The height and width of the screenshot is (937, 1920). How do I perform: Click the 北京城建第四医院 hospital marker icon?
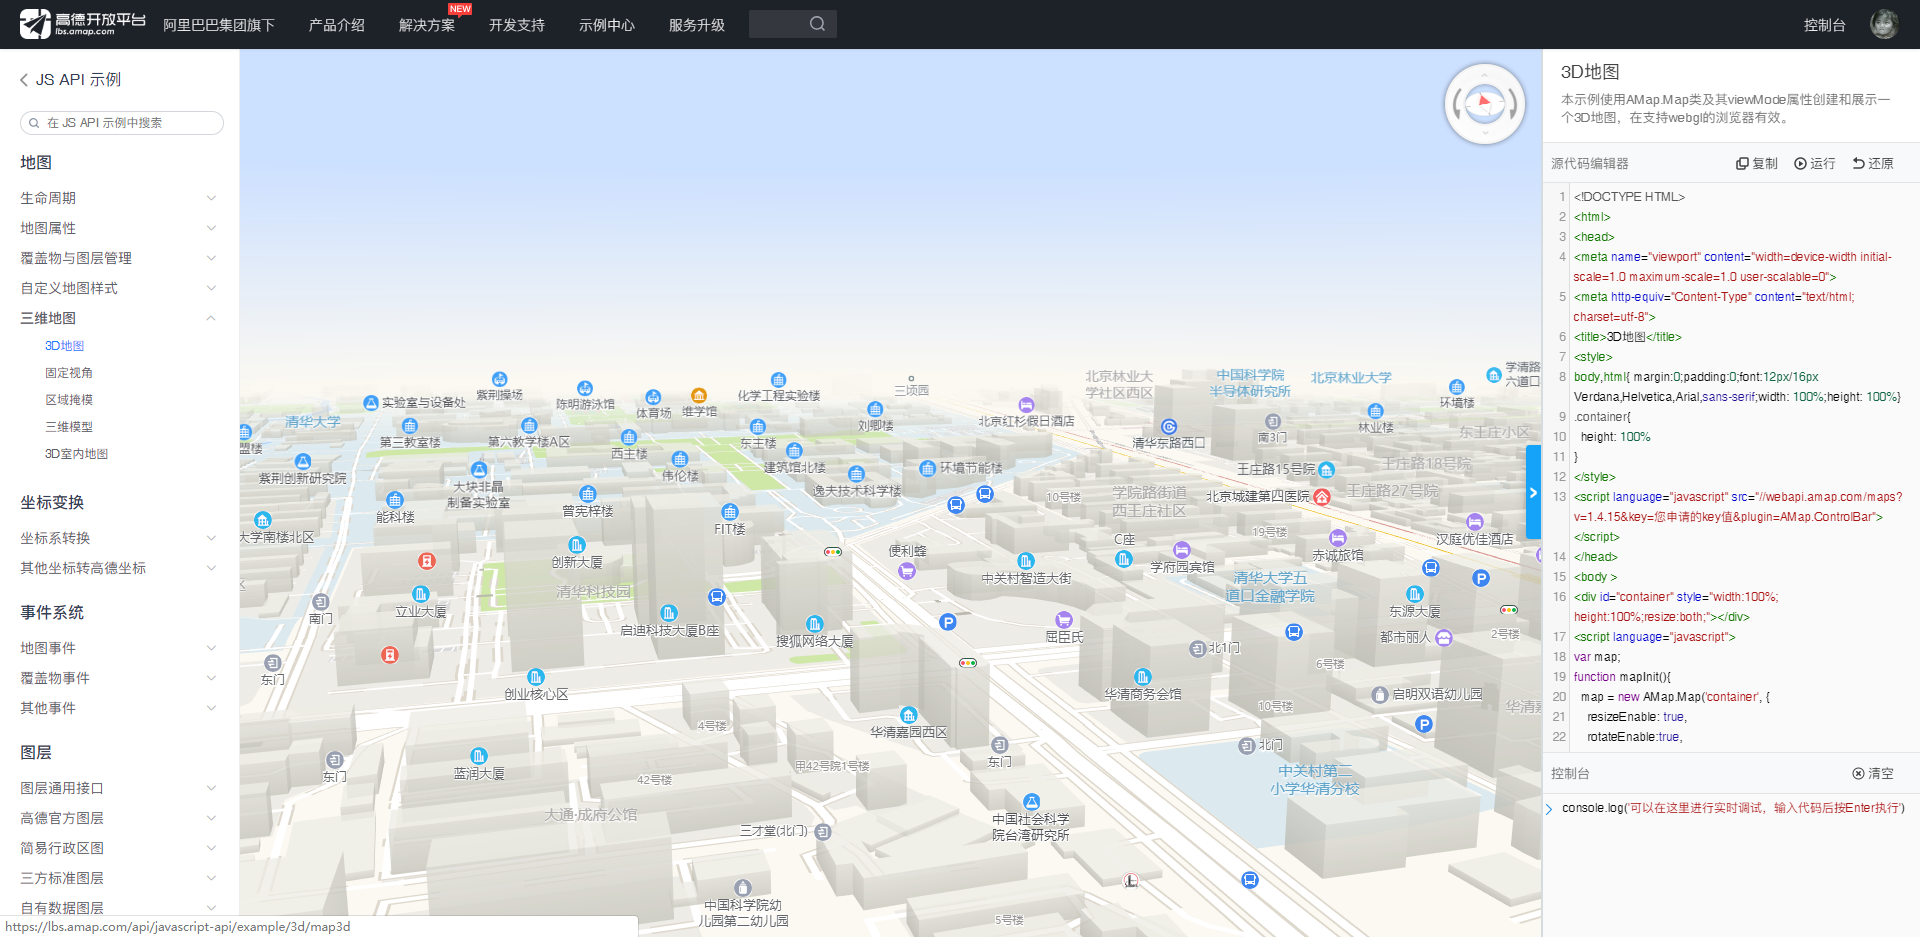pyautogui.click(x=1322, y=497)
